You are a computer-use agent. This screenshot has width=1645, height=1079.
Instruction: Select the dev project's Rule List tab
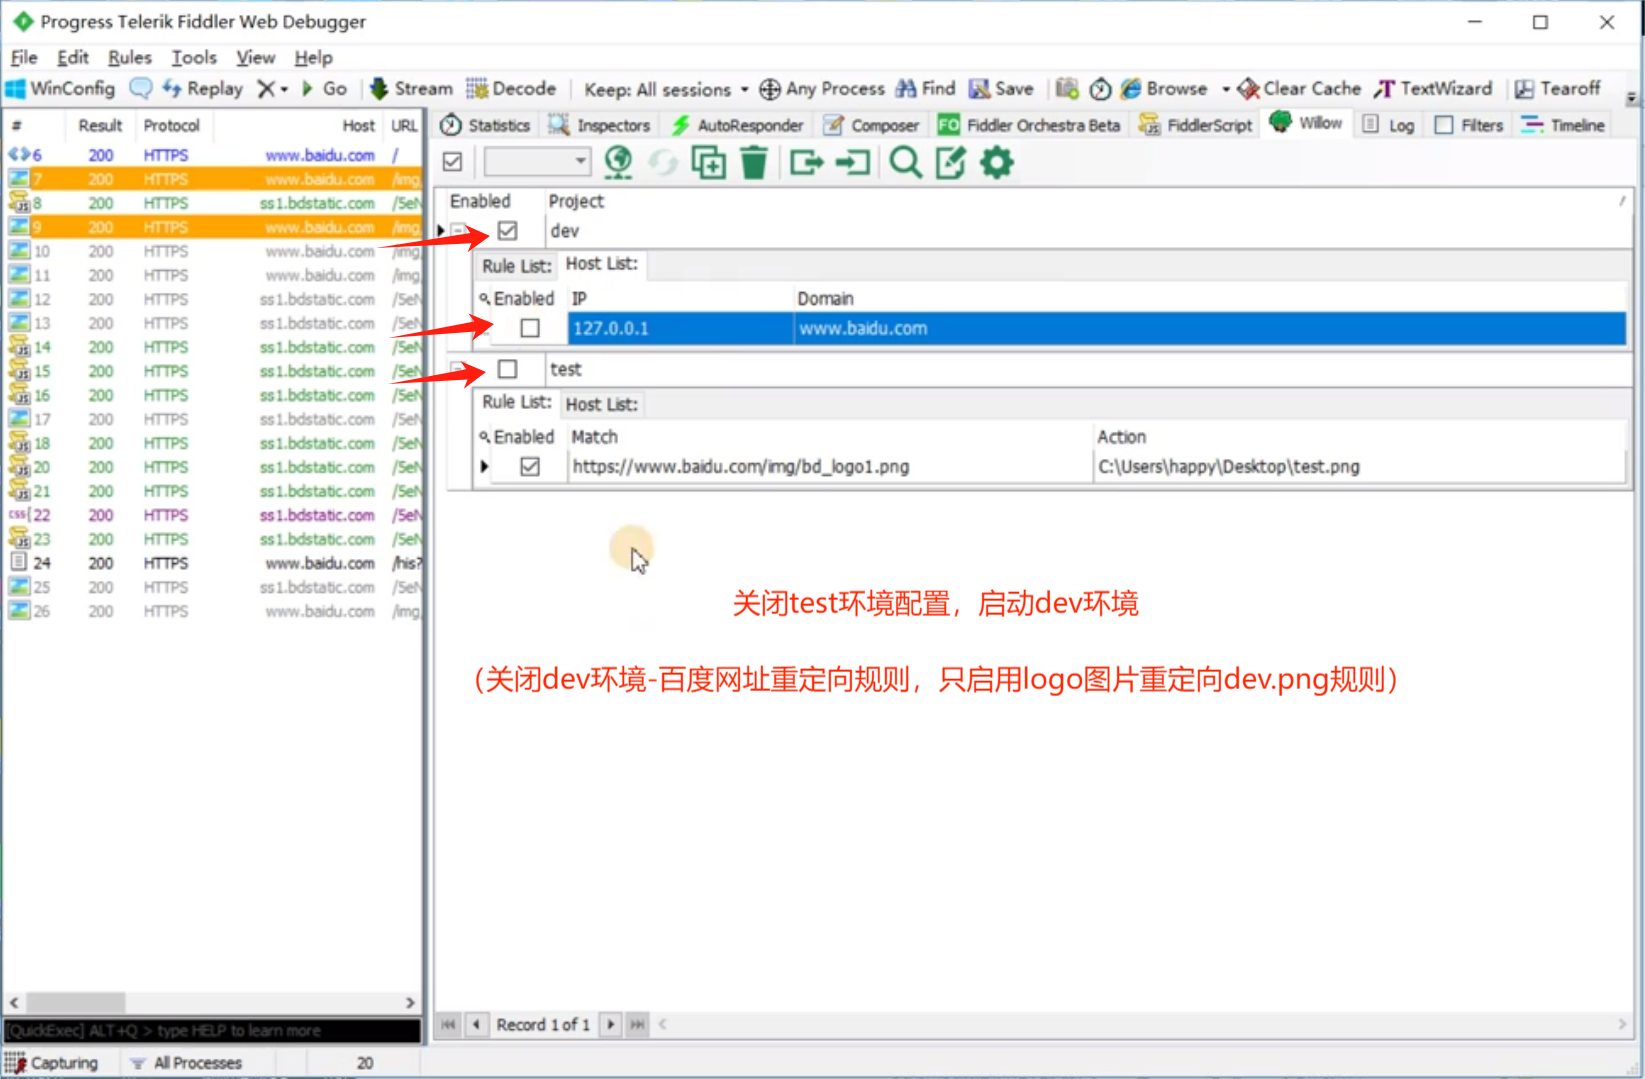coord(517,266)
